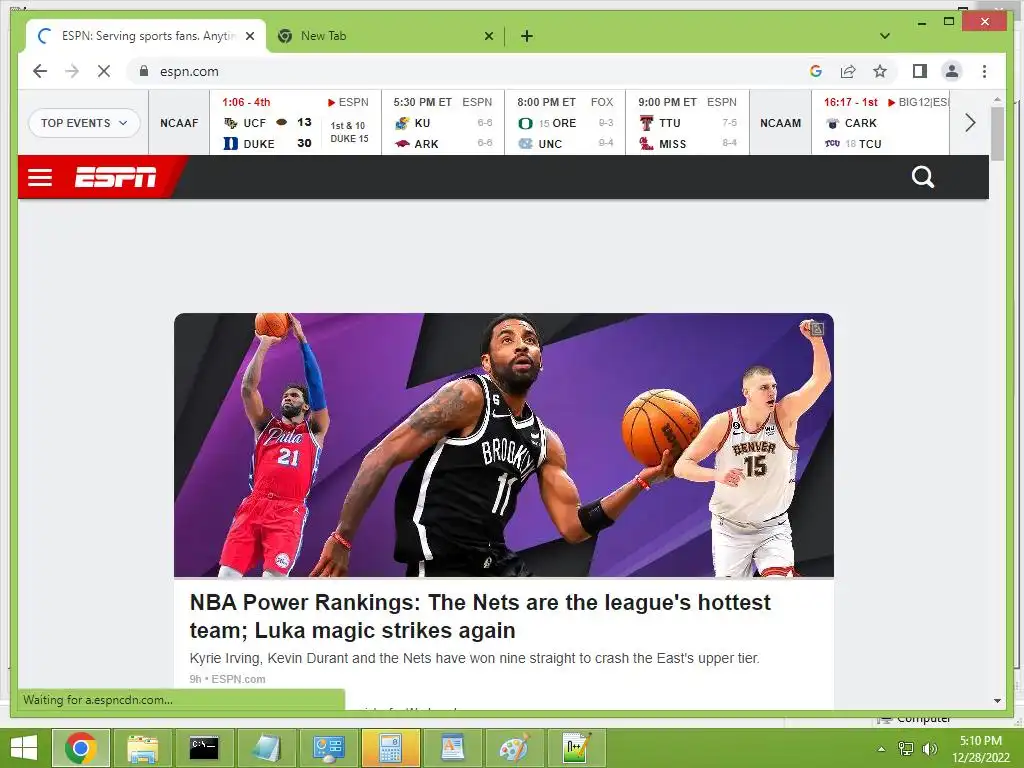Viewport: 1024px width, 768px height.
Task: Stop loading the page
Action: pos(104,71)
